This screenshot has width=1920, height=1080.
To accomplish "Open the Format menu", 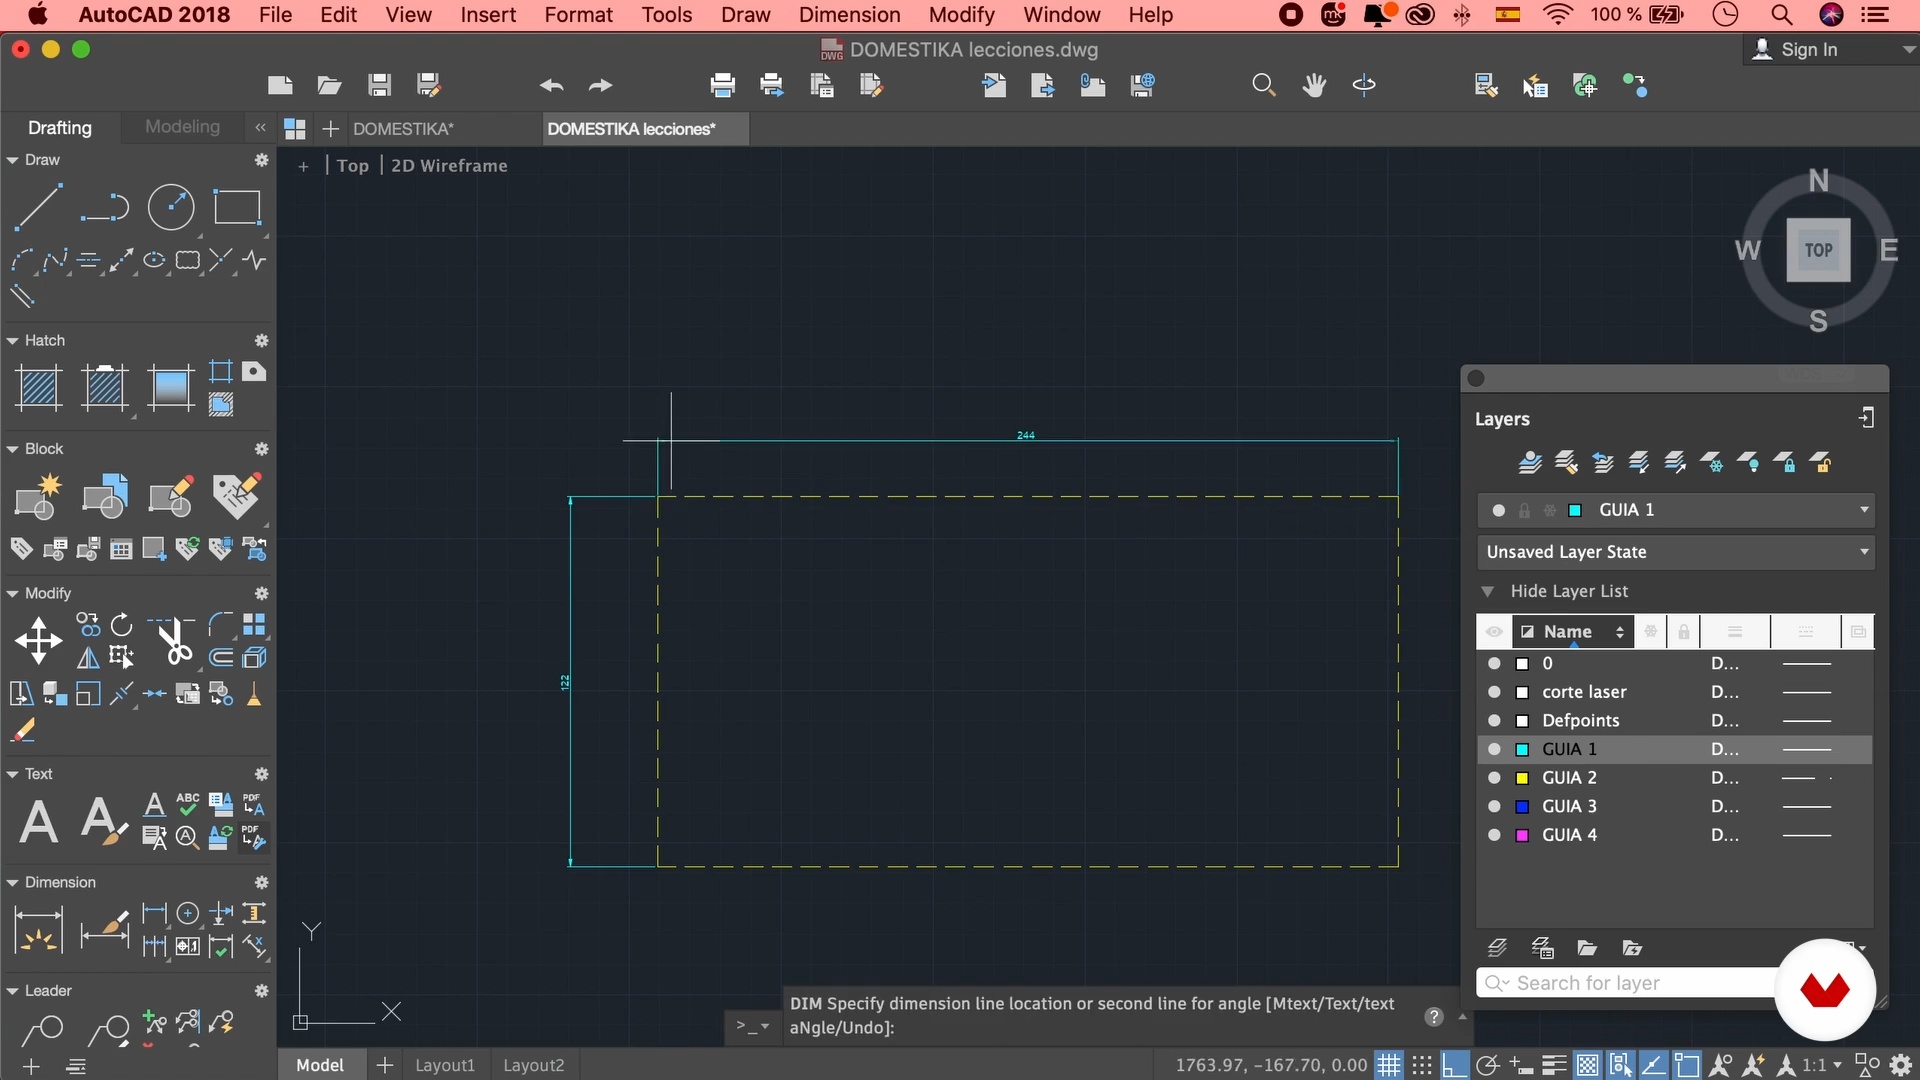I will [578, 15].
